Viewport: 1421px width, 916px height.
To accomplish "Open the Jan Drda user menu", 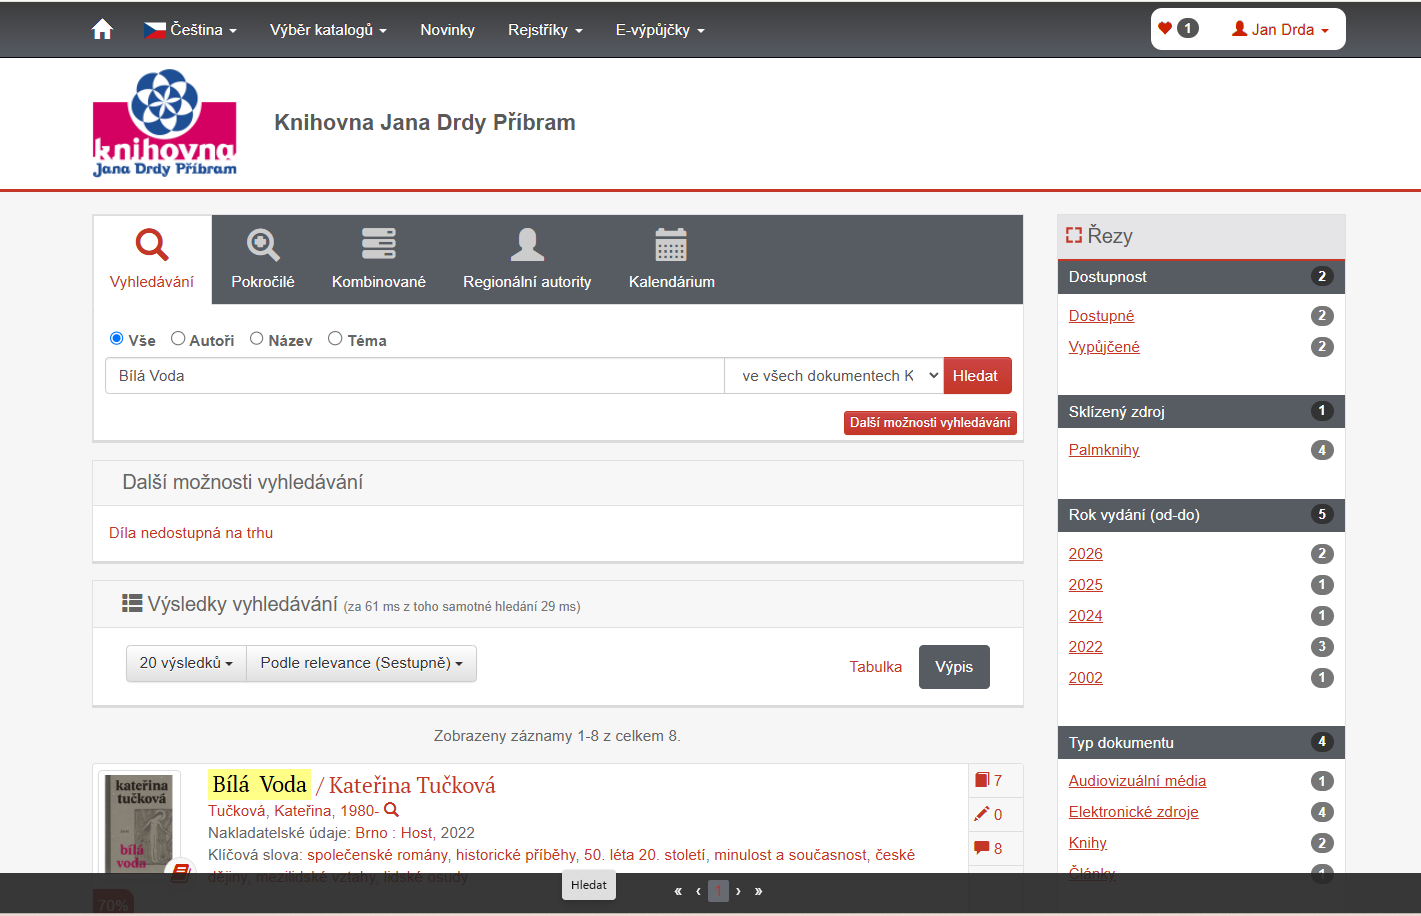I will tap(1281, 30).
